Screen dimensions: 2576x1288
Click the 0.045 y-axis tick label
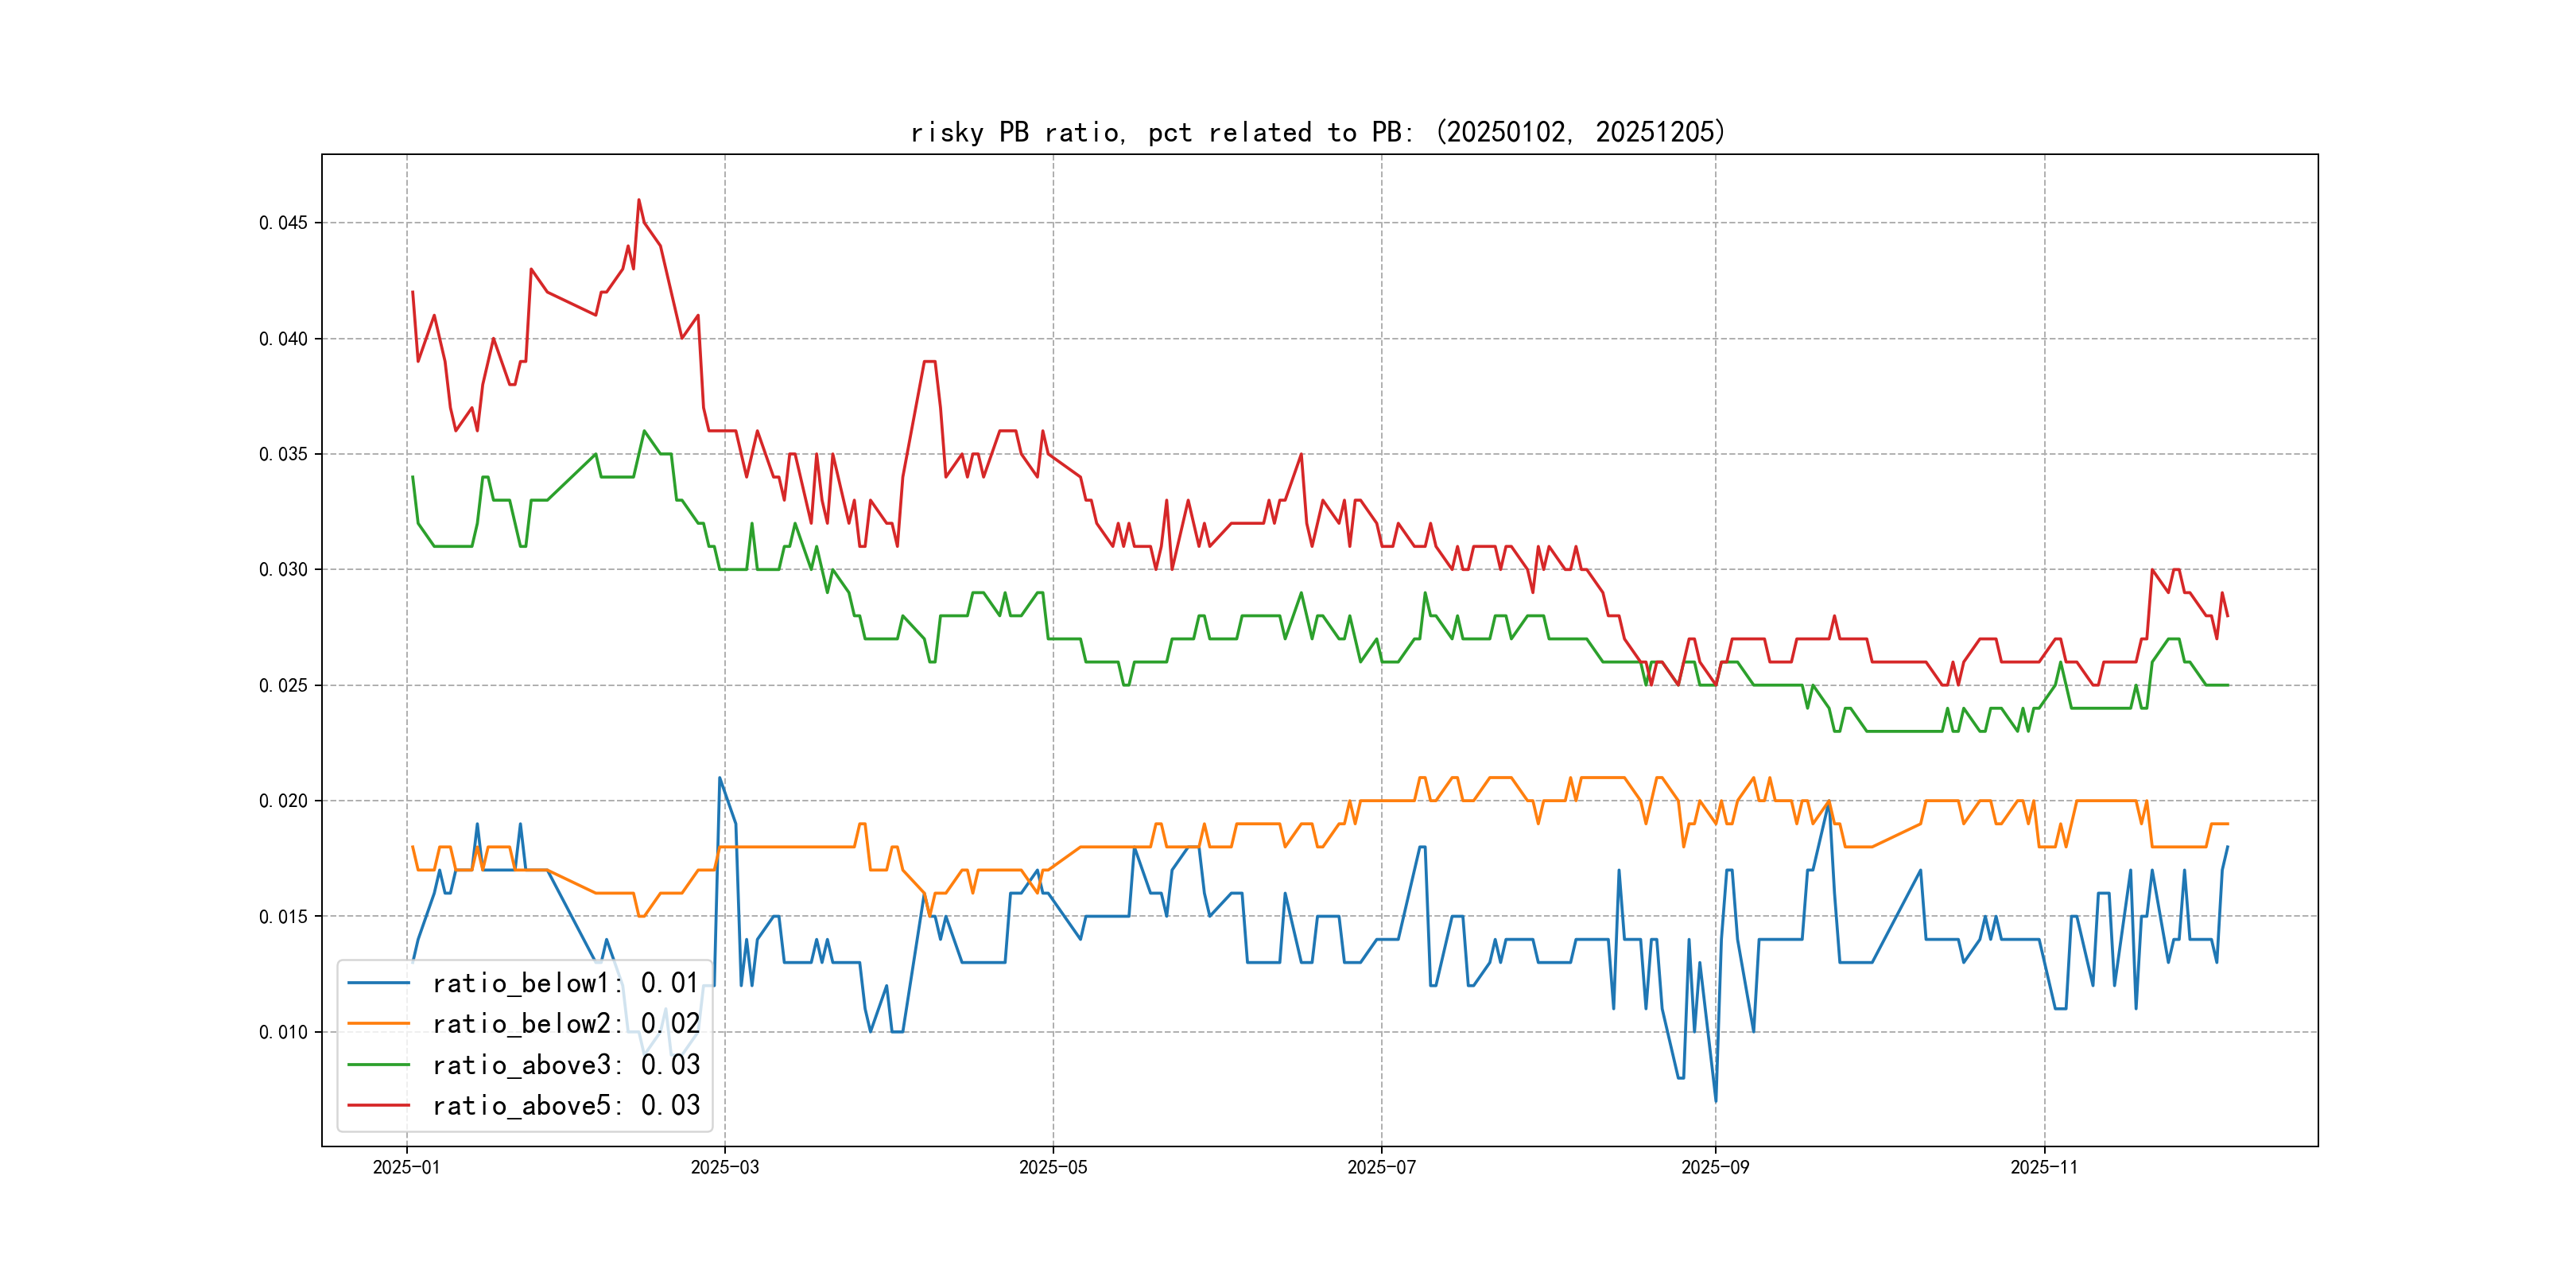[283, 222]
